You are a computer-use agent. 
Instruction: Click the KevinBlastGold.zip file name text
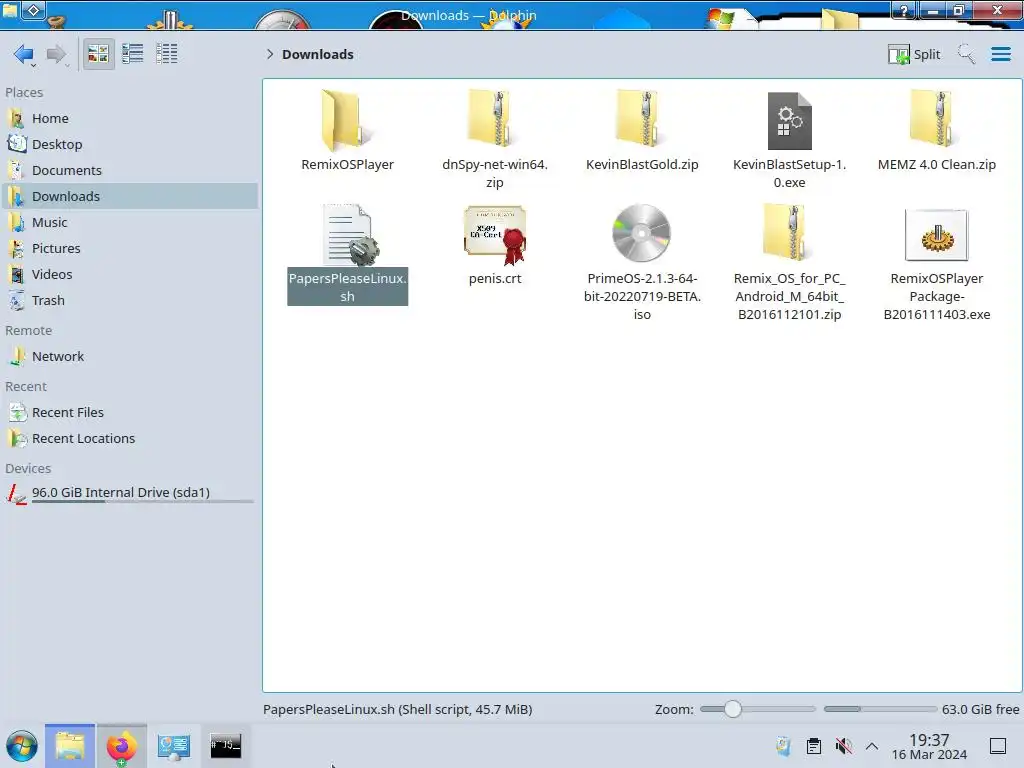642,165
